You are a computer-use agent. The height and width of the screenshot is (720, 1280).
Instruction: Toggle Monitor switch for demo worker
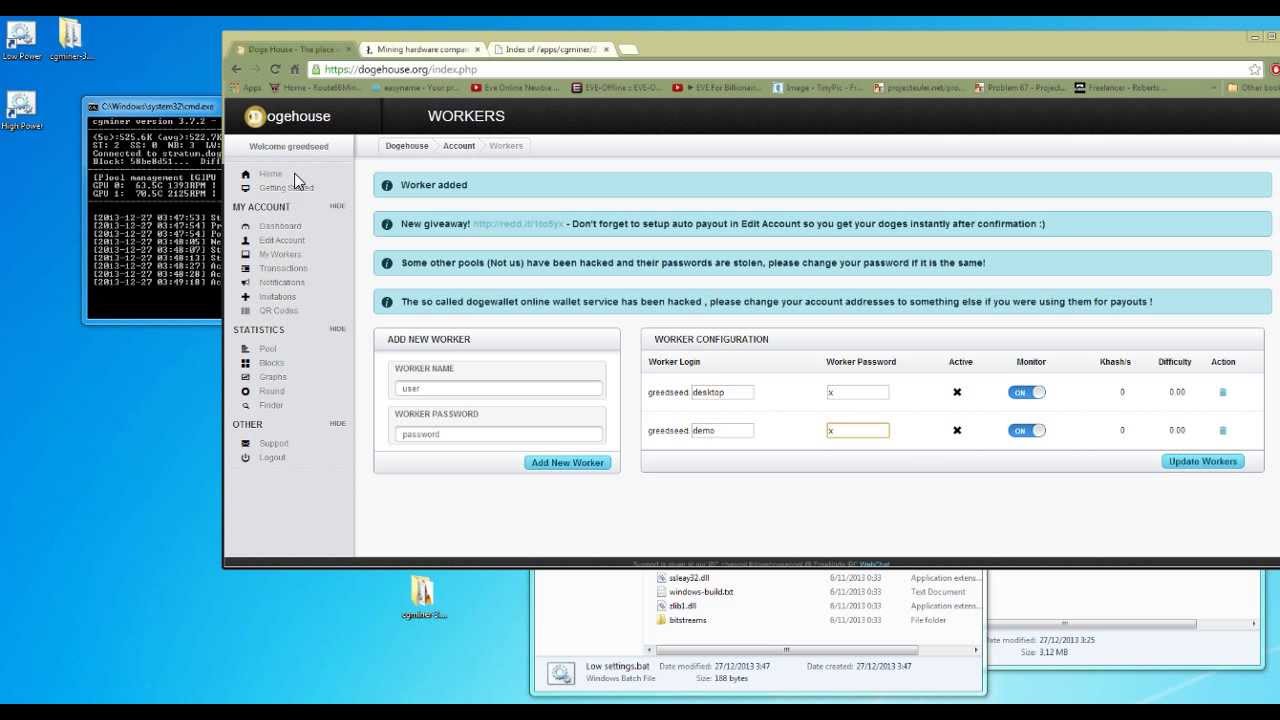tap(1026, 430)
